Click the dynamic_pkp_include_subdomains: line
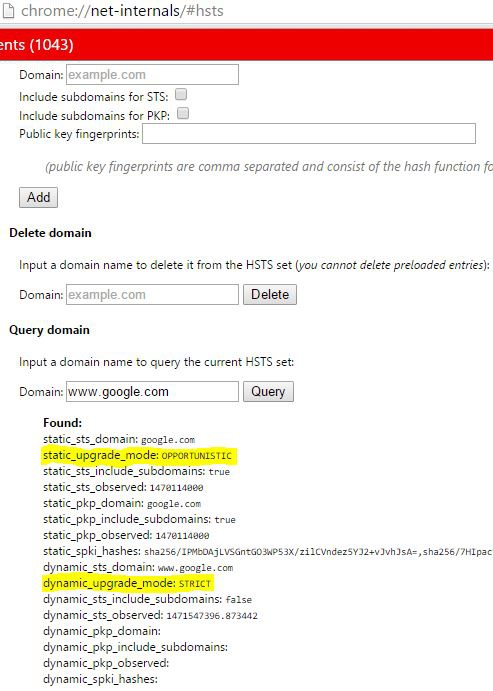493x691 pixels. 135,647
